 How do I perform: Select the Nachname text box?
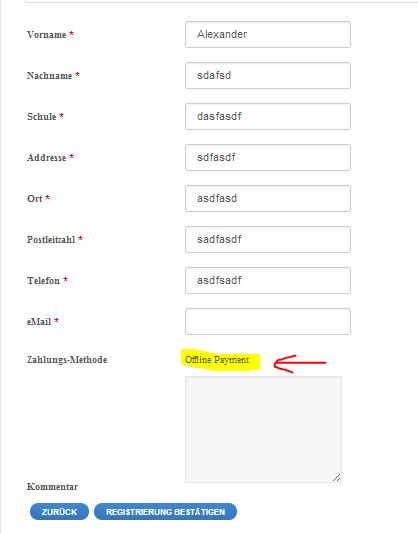click(268, 76)
